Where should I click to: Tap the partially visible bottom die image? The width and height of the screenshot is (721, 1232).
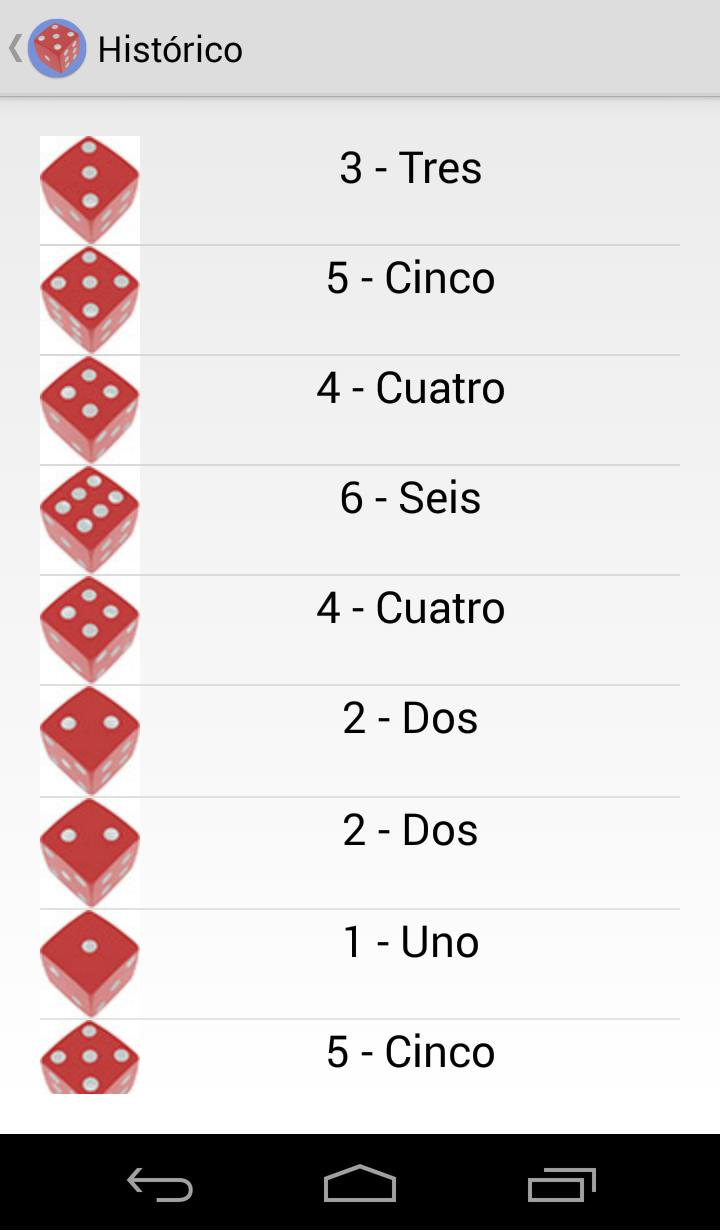[90, 1057]
